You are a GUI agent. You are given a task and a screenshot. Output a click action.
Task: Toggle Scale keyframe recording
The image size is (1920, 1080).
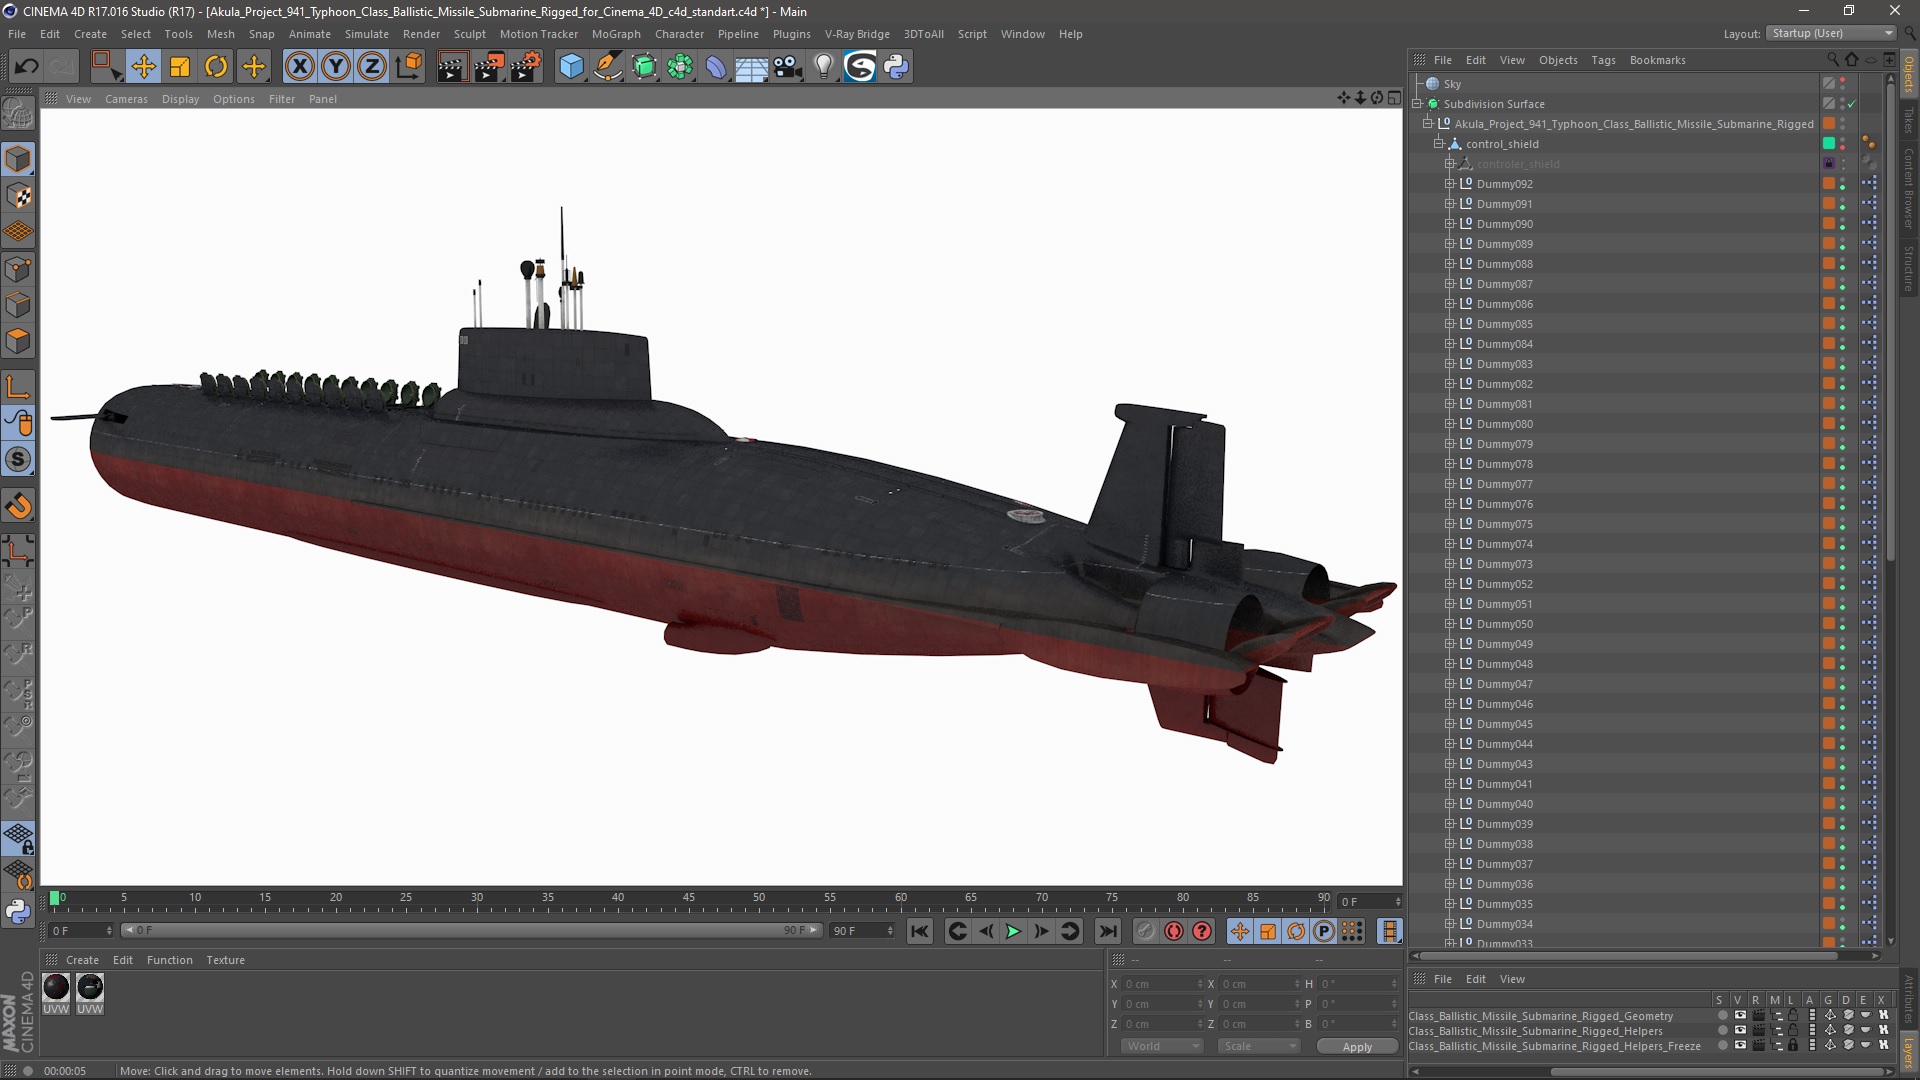click(x=1268, y=931)
